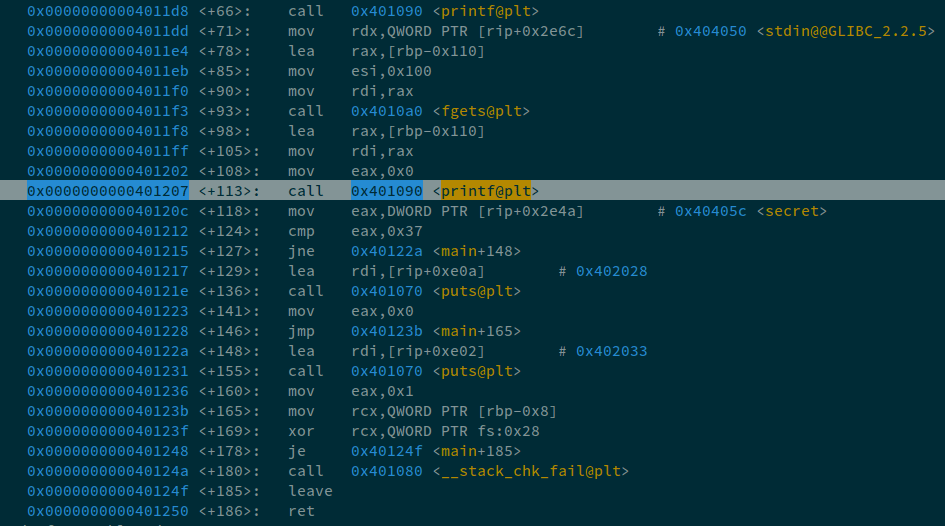Click the leave instruction mnemonic
This screenshot has width=945, height=526.
click(310, 491)
